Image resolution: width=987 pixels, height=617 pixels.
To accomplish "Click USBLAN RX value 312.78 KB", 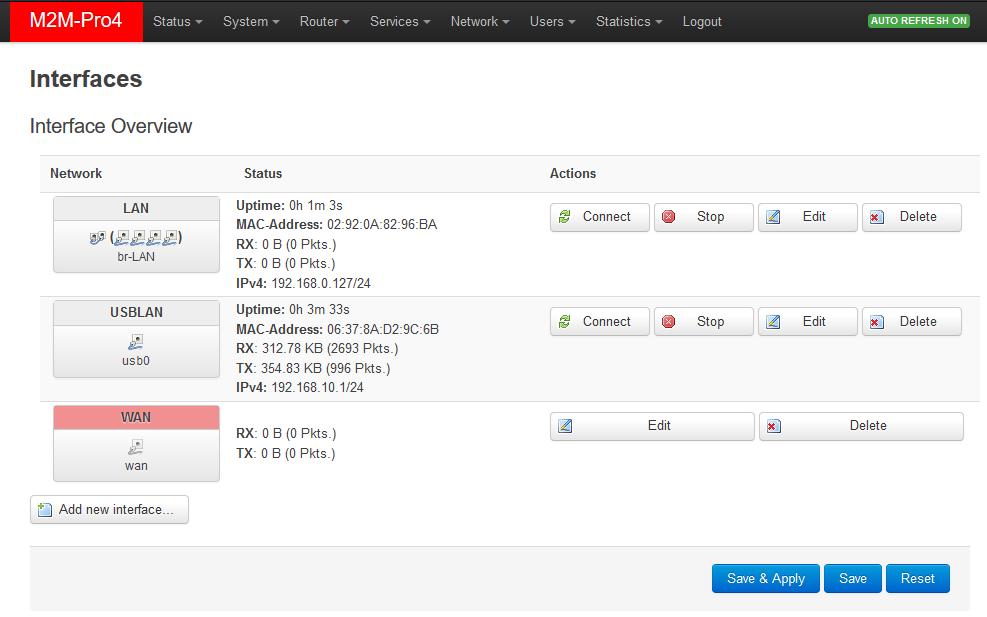I will [x=292, y=348].
